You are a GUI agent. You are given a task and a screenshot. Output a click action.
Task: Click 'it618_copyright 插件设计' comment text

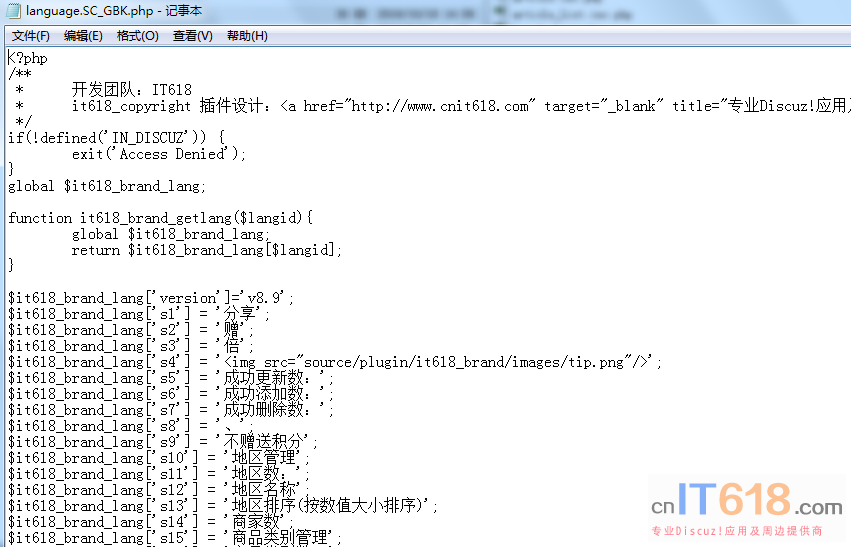click(172, 106)
